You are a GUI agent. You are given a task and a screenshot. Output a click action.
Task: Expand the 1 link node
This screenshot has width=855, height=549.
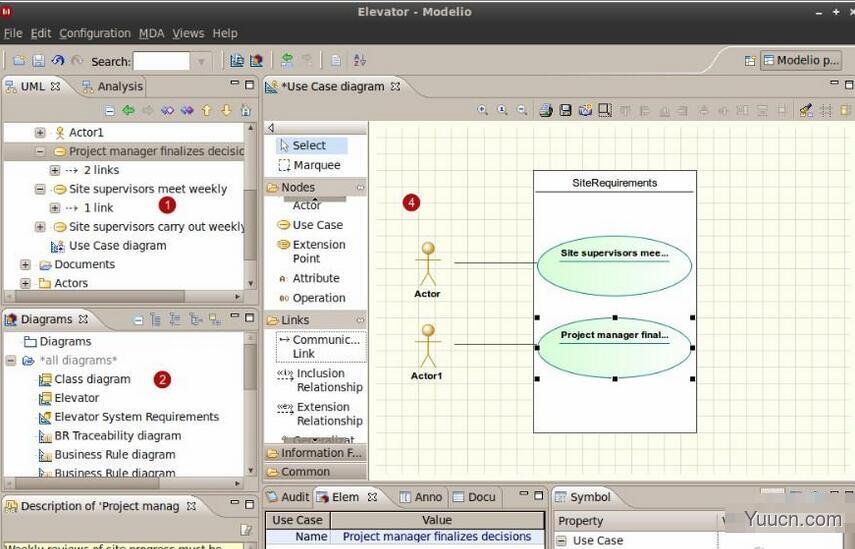click(x=55, y=208)
